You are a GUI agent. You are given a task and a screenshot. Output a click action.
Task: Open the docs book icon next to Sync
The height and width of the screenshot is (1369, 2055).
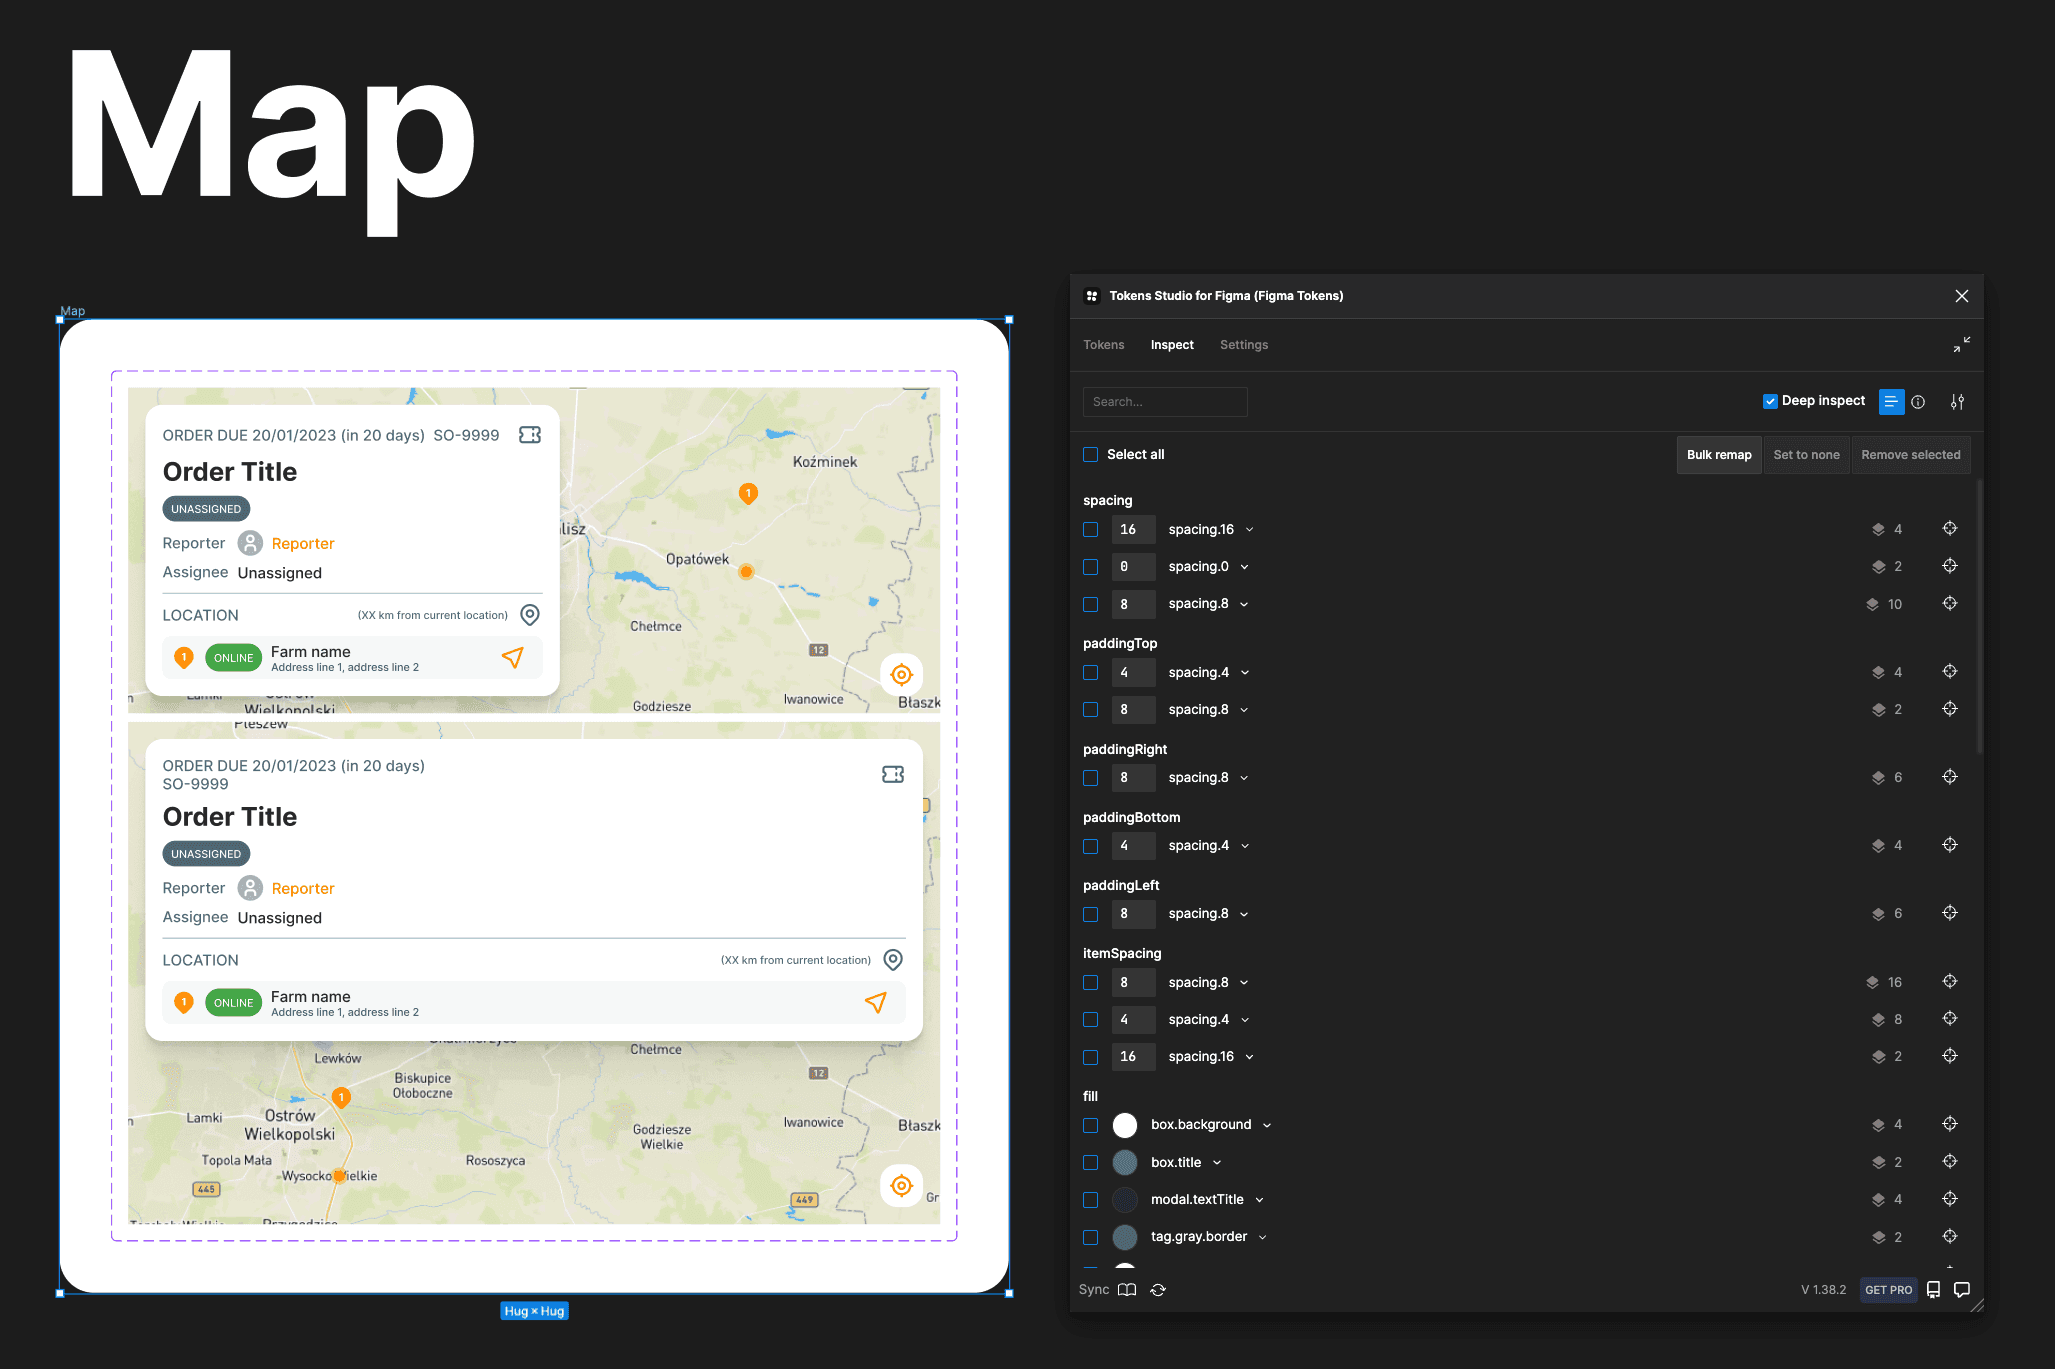tap(1127, 1290)
